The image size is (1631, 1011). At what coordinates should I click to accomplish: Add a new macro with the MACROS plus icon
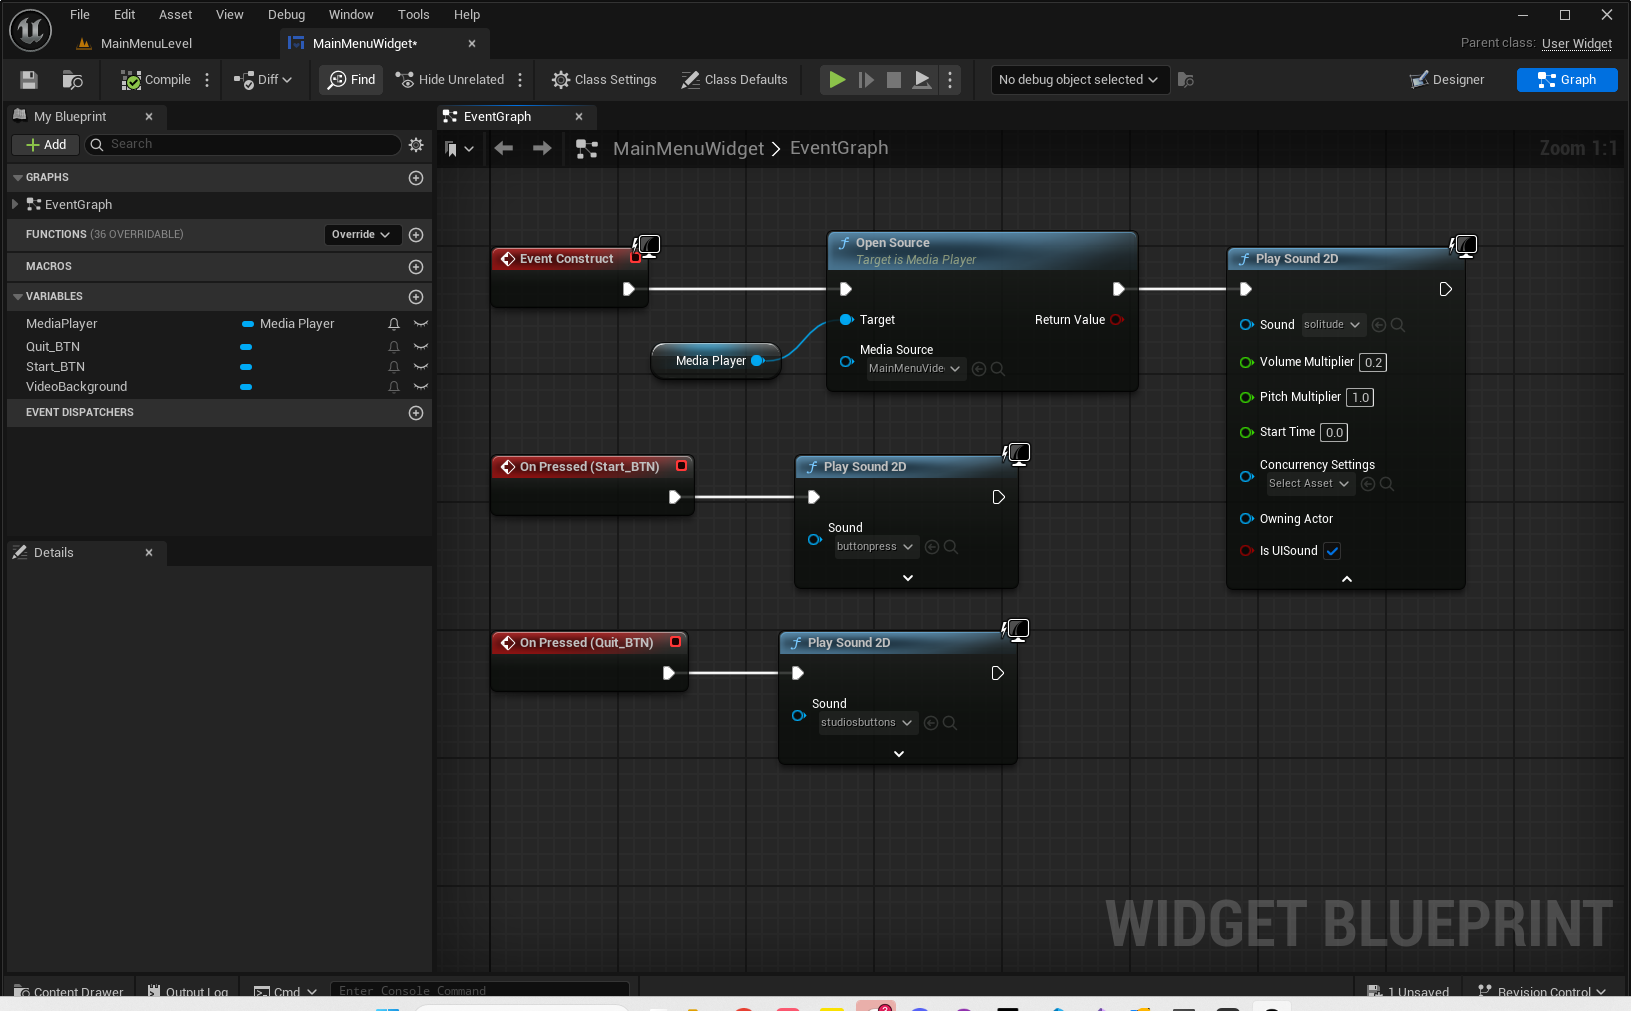(416, 267)
